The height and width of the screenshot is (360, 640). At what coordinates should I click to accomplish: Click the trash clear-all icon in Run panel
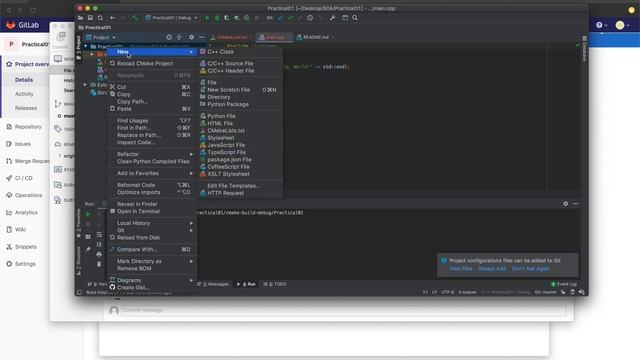[99, 264]
